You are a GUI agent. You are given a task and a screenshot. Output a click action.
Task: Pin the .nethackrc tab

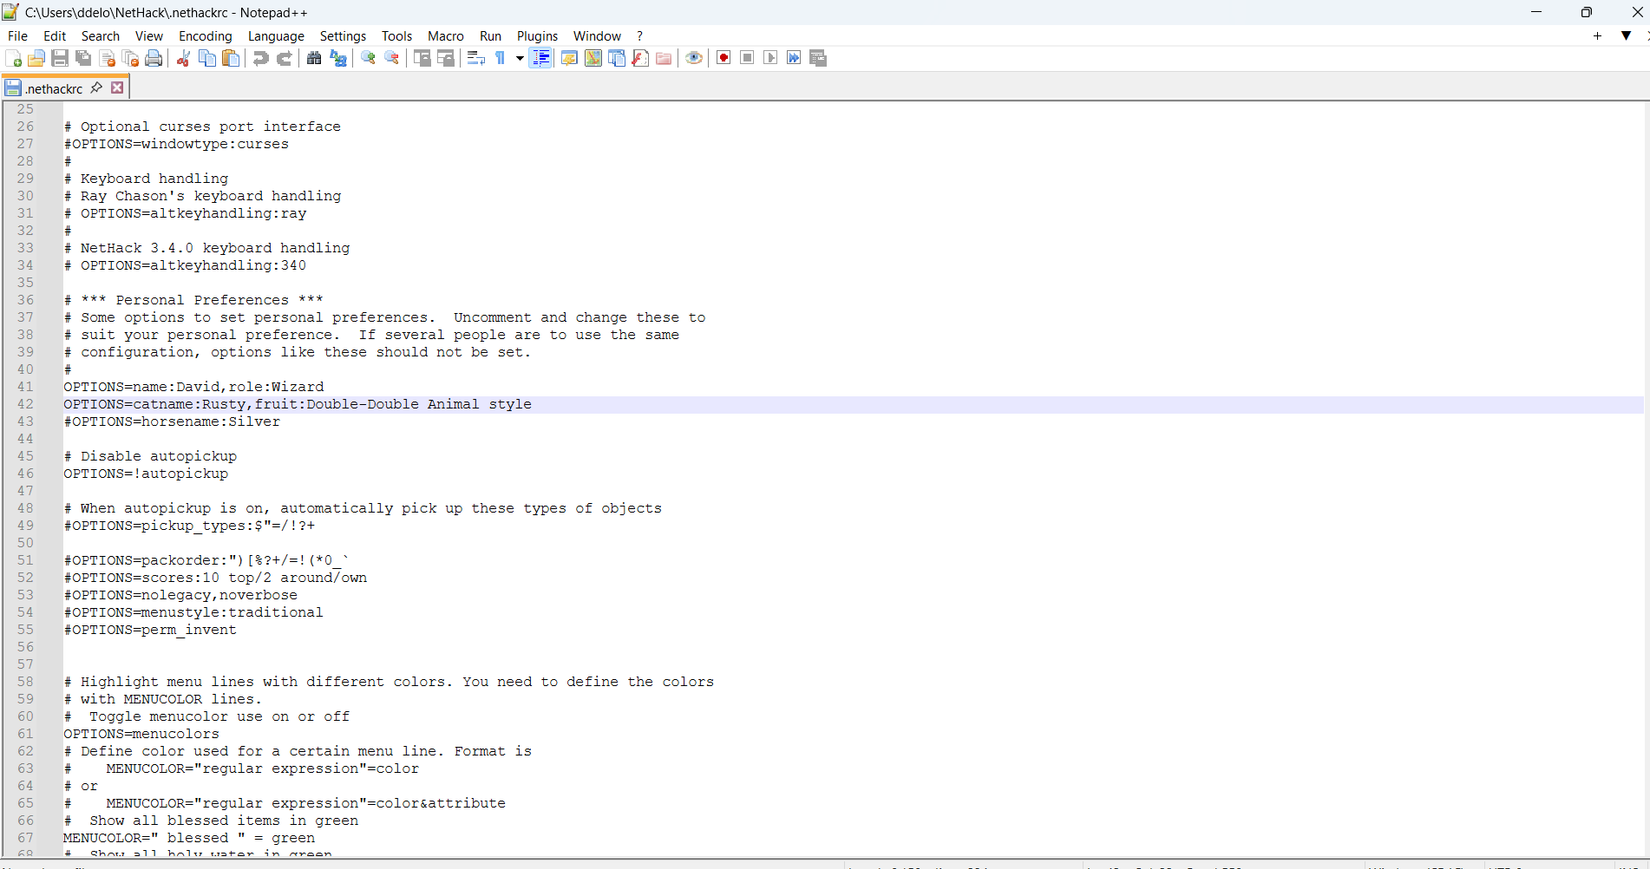[96, 88]
